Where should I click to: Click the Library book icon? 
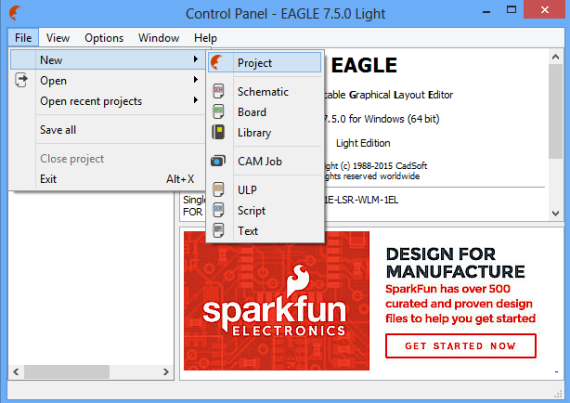click(218, 132)
